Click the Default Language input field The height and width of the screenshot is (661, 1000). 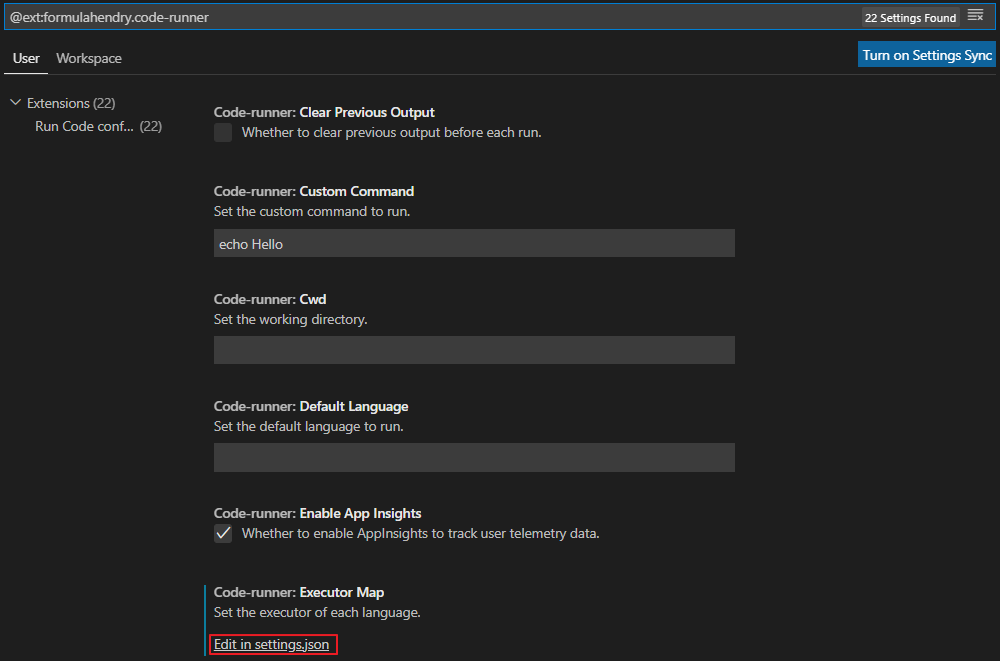[474, 457]
